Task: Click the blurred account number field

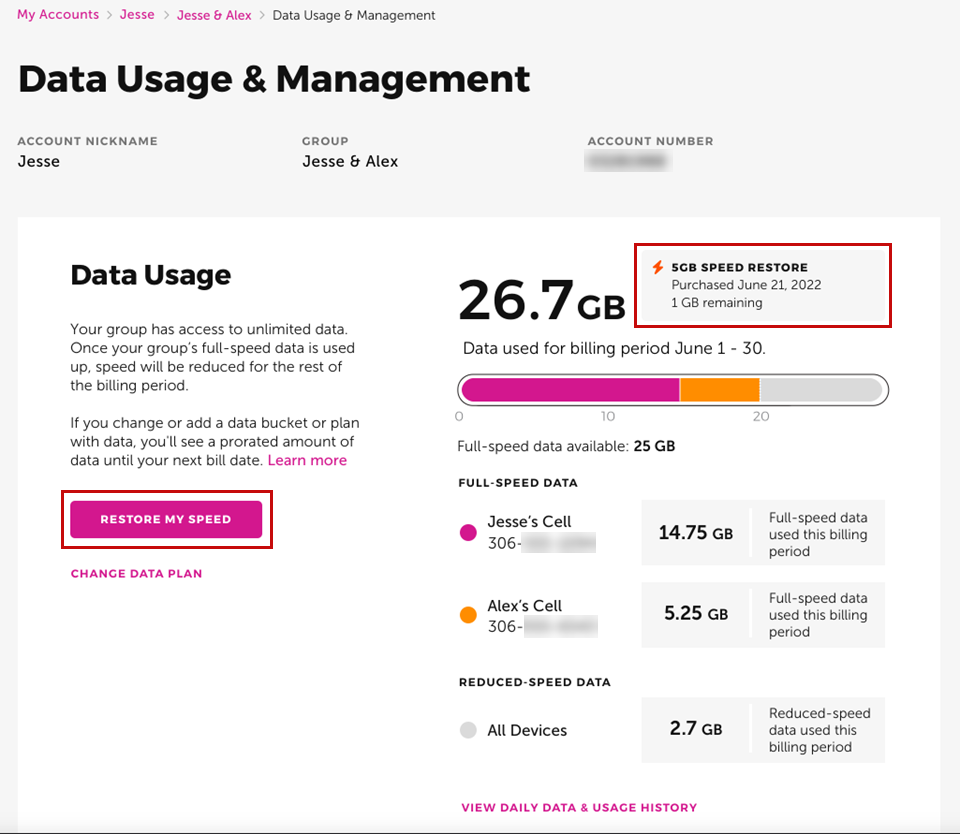Action: [628, 160]
